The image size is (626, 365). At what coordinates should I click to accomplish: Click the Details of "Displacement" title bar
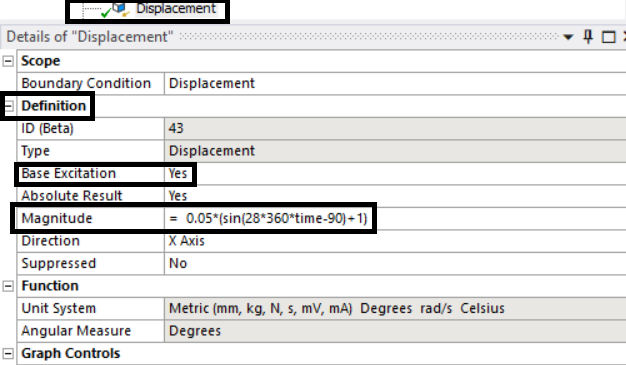(x=279, y=37)
